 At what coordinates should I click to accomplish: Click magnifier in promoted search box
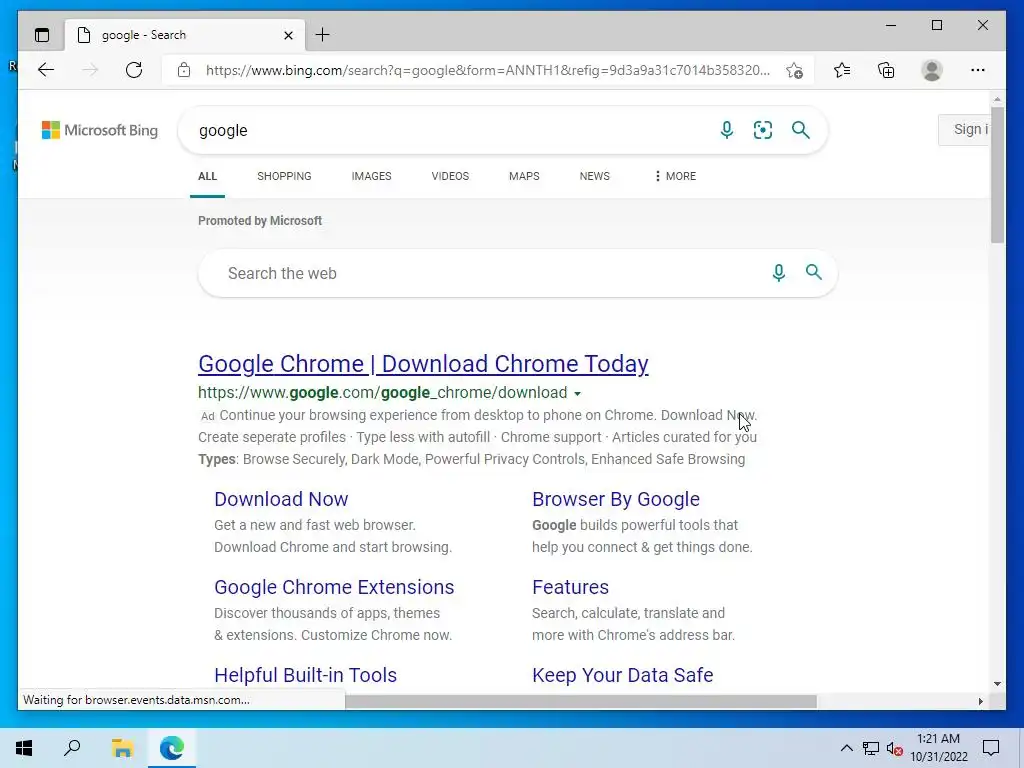pos(814,272)
